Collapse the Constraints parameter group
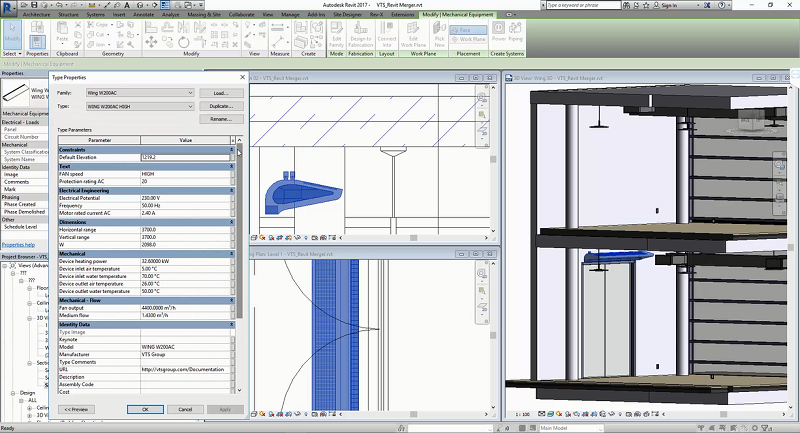 [232, 150]
